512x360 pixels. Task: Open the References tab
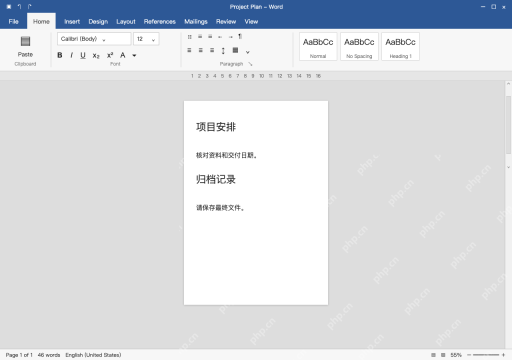[x=160, y=22]
